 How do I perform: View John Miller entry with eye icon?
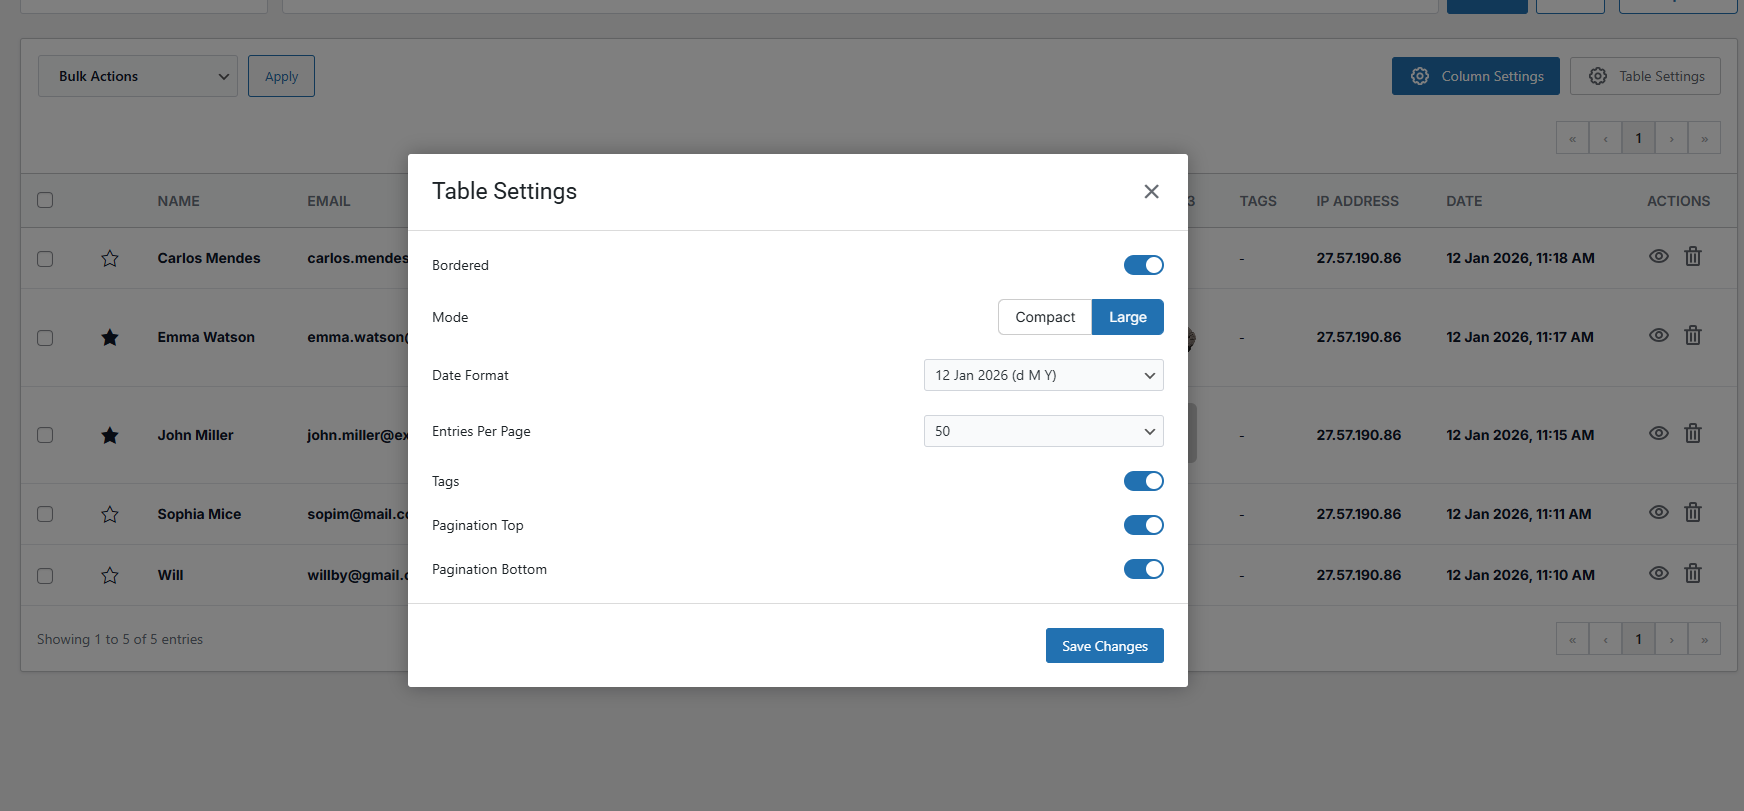[x=1658, y=434]
